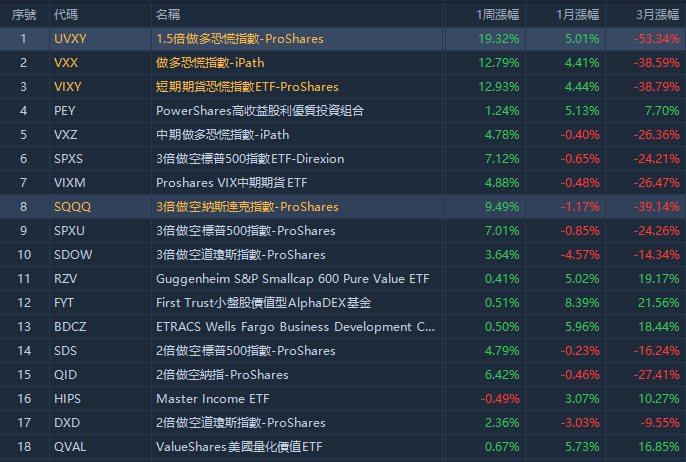The width and height of the screenshot is (686, 462).
Task: Click SDOW monthly change -4.57%
Action: coord(580,255)
